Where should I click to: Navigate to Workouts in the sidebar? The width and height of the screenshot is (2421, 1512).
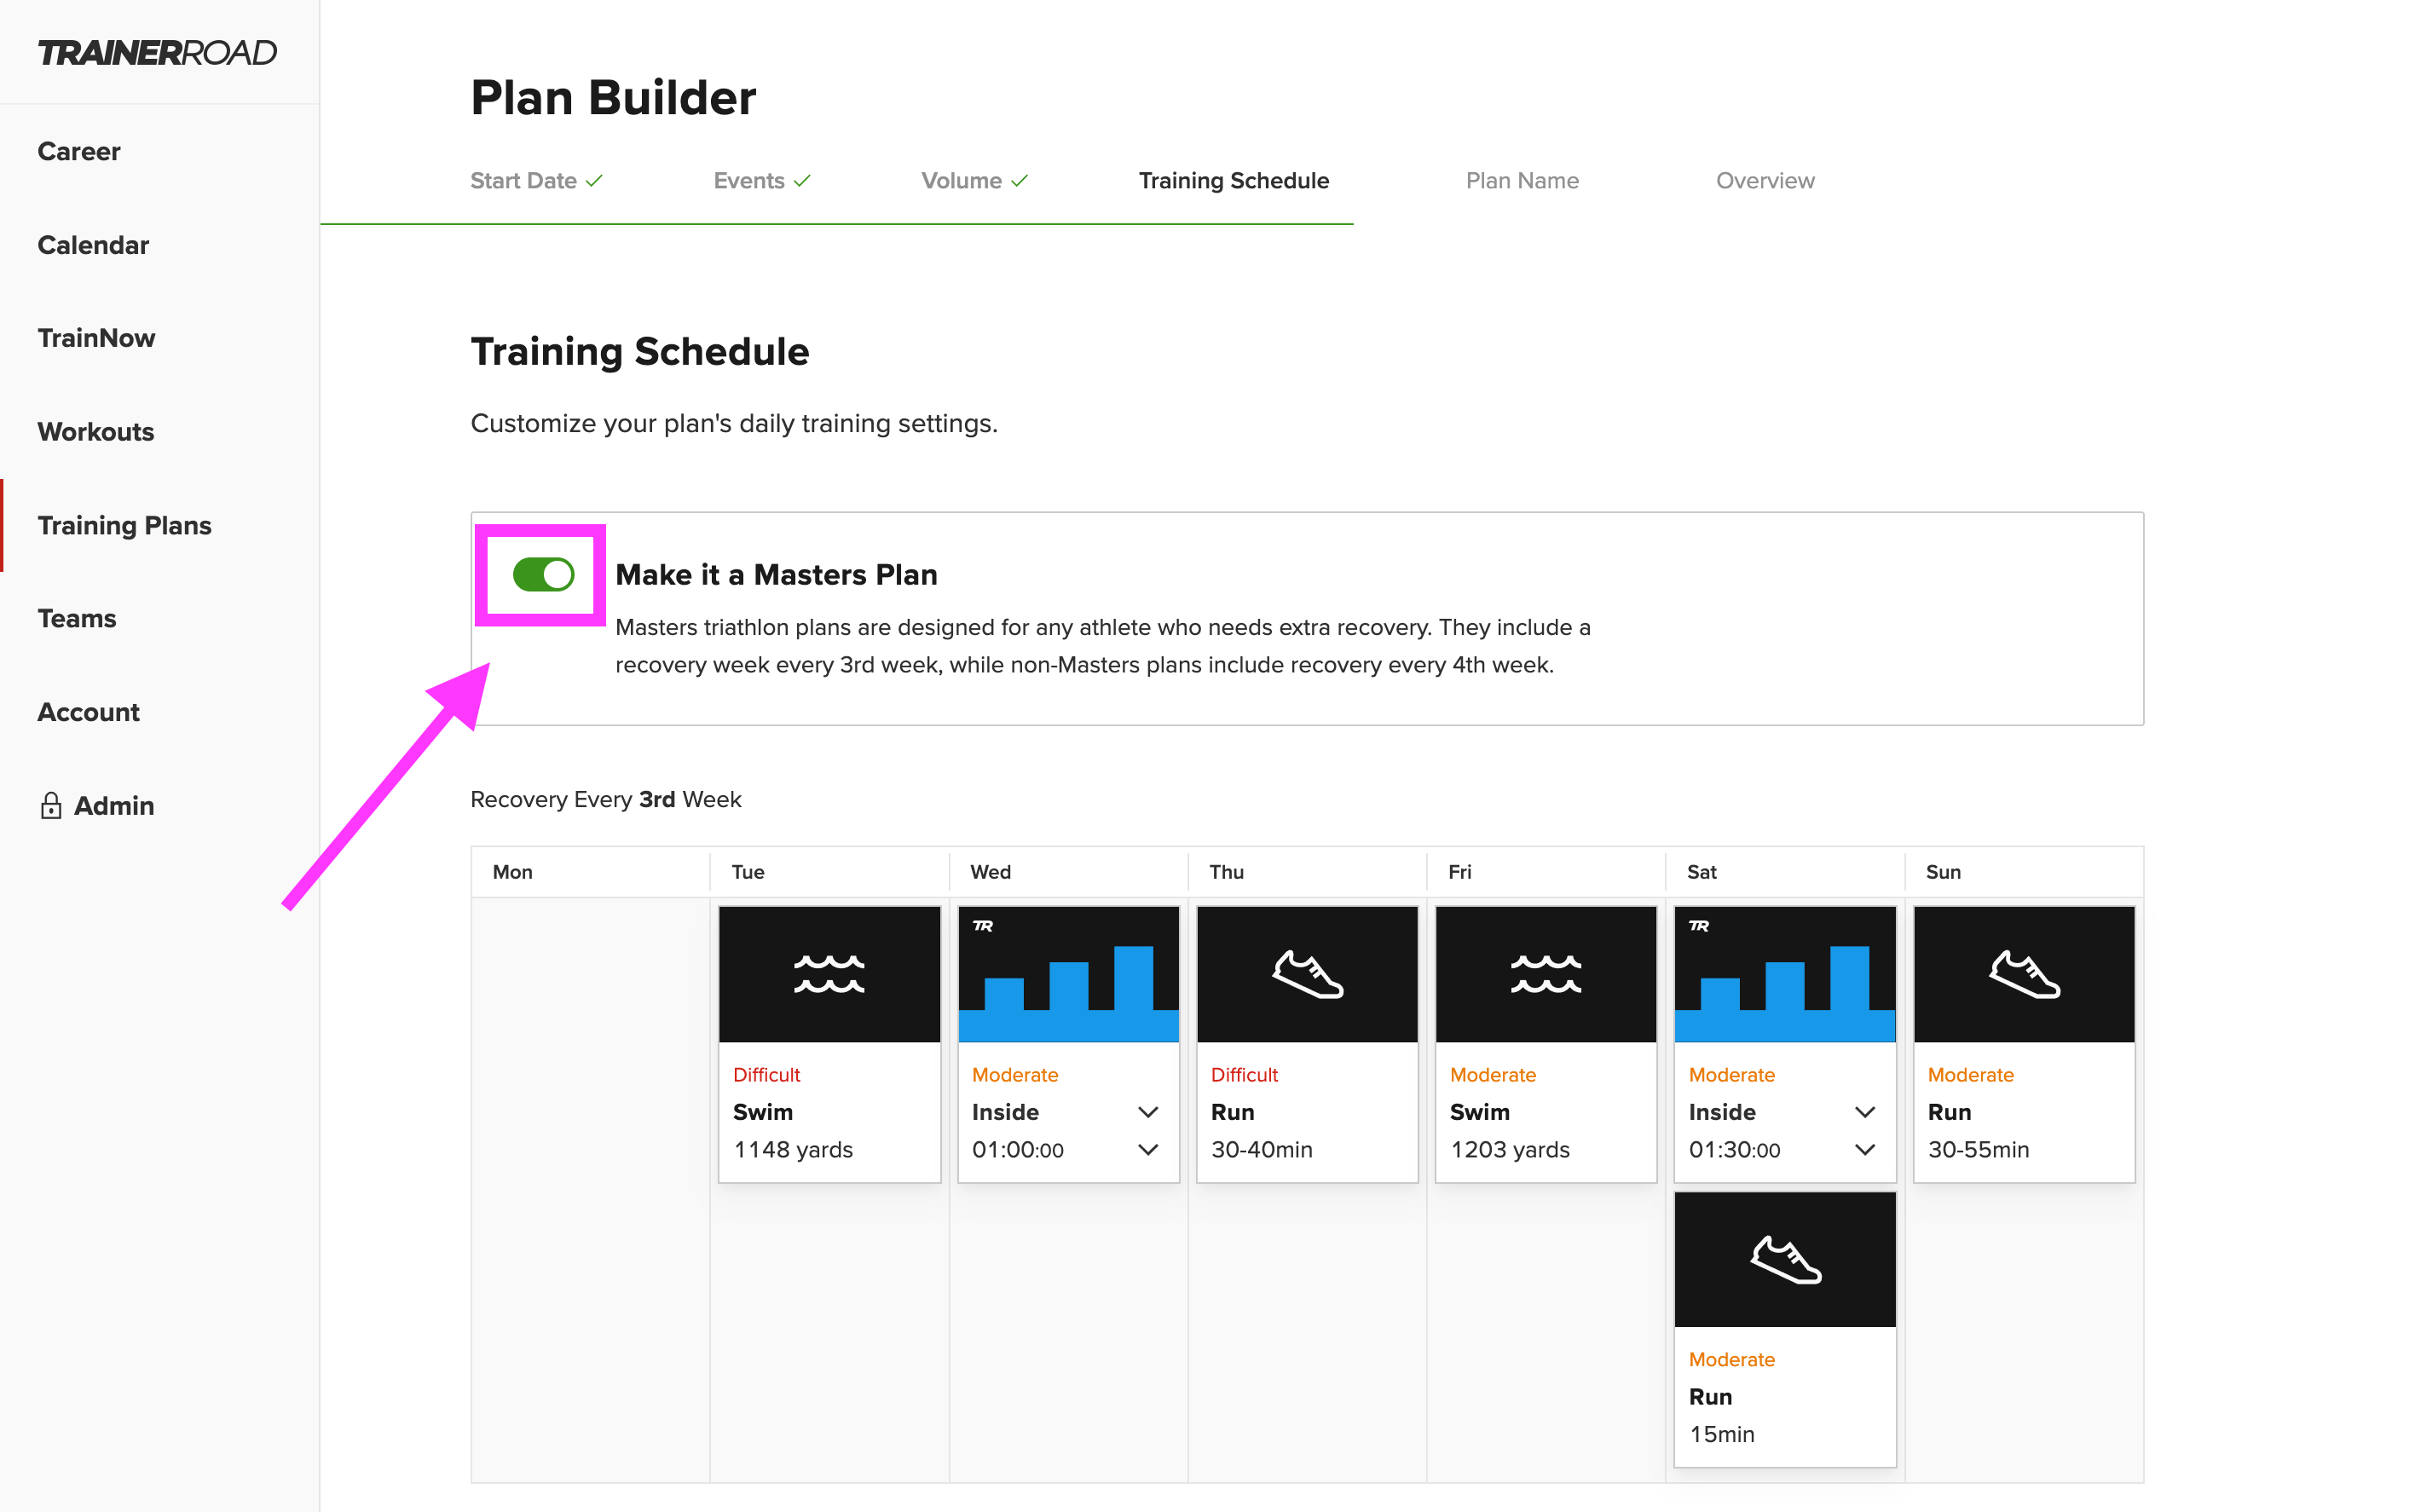point(96,432)
